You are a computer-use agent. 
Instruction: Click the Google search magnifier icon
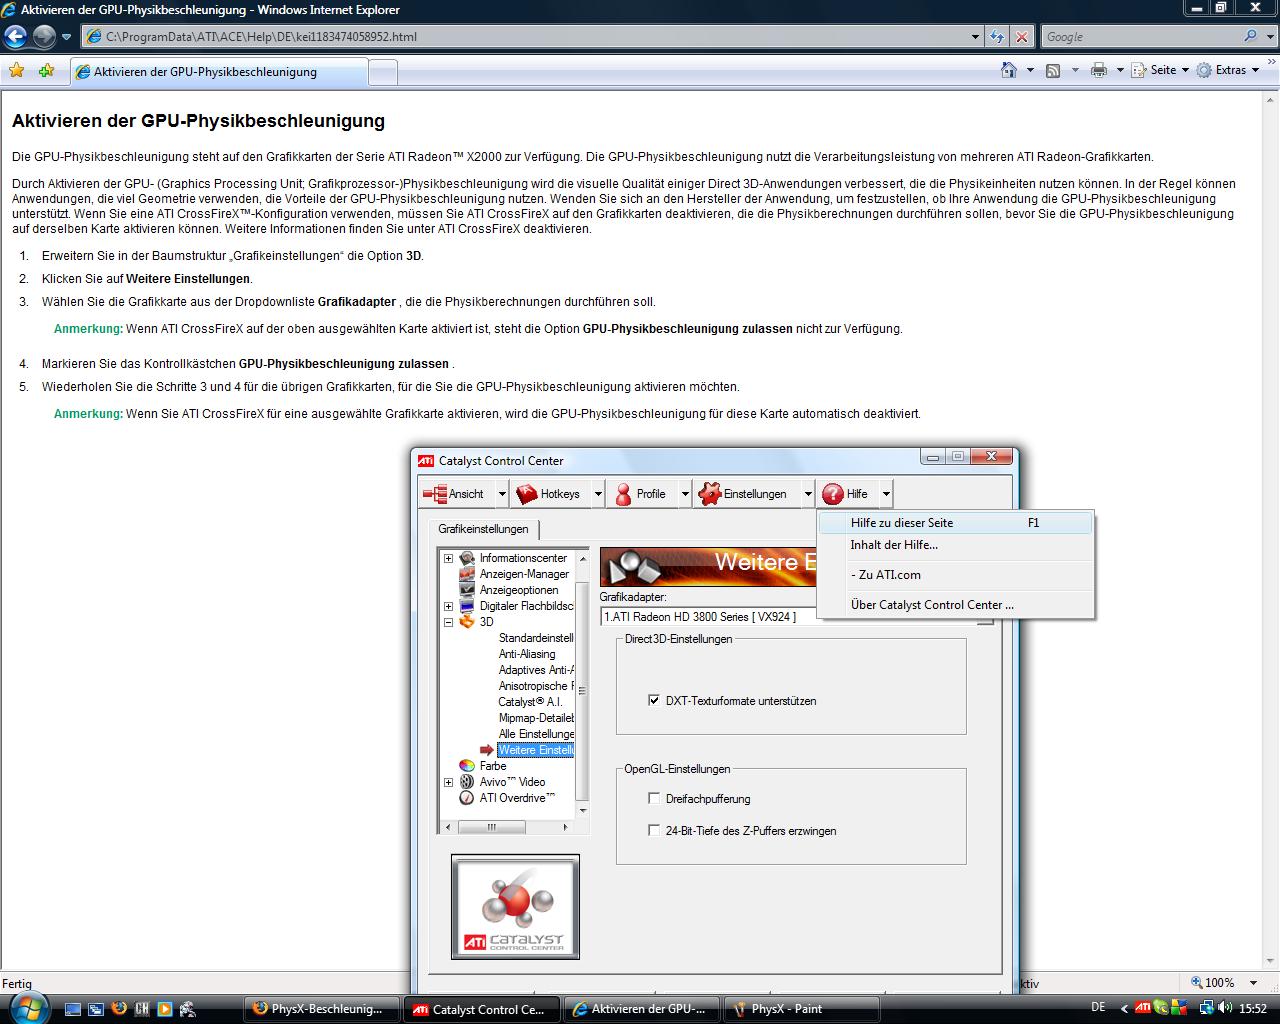point(1250,36)
